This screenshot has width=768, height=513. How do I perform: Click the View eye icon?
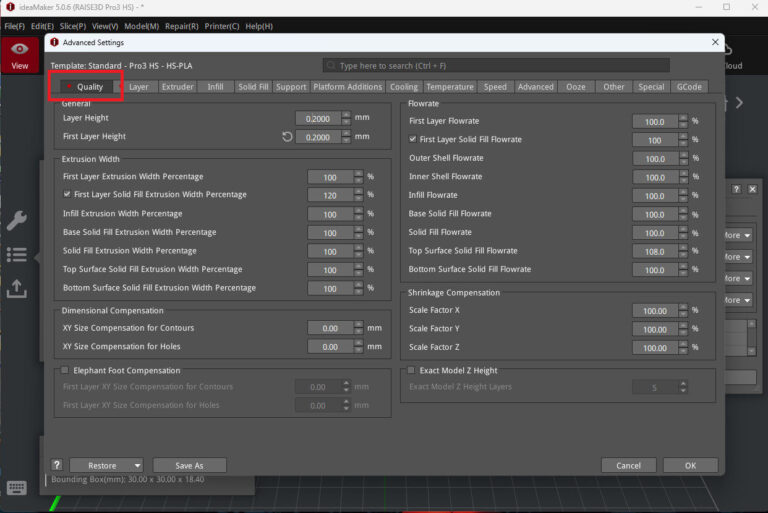(20, 49)
